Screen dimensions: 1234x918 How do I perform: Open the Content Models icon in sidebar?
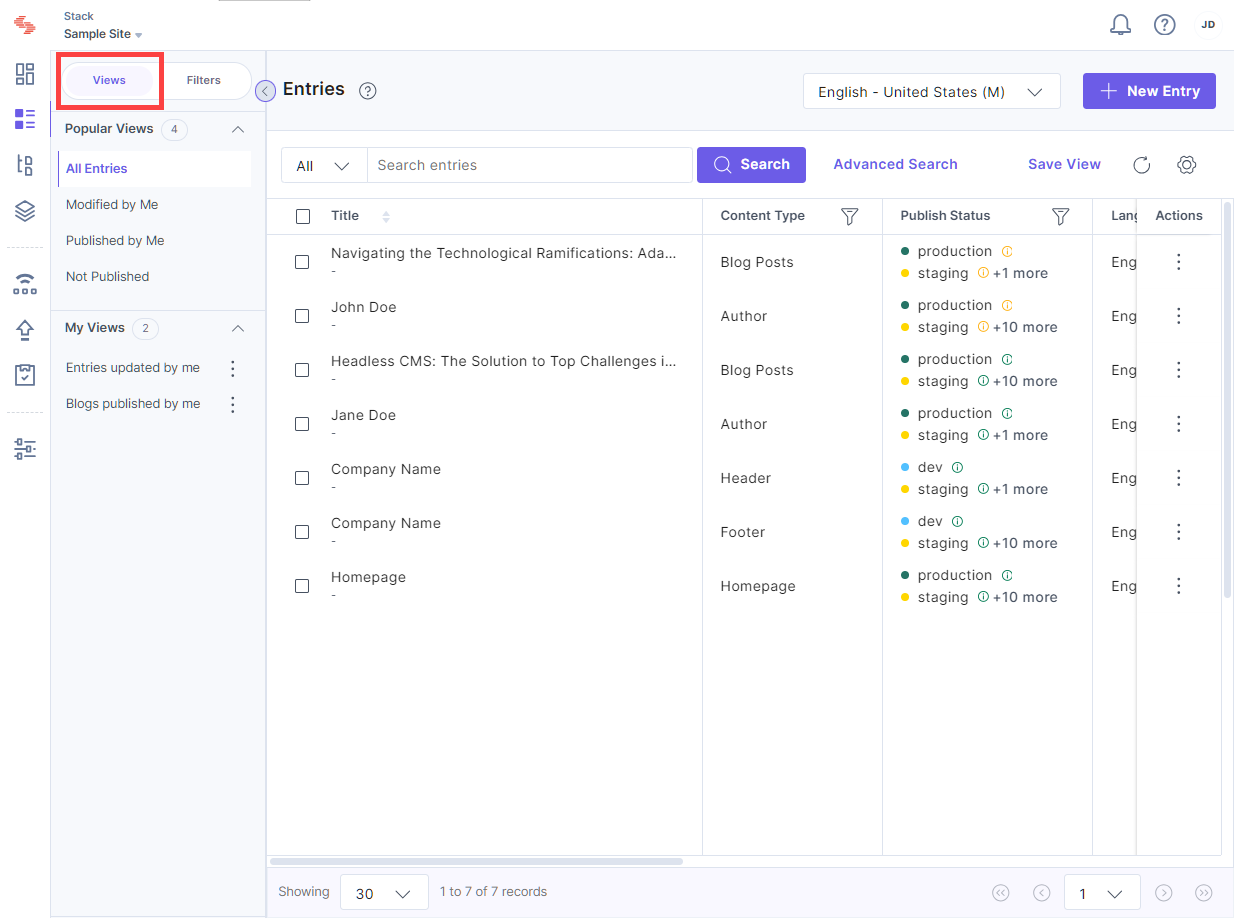[25, 165]
